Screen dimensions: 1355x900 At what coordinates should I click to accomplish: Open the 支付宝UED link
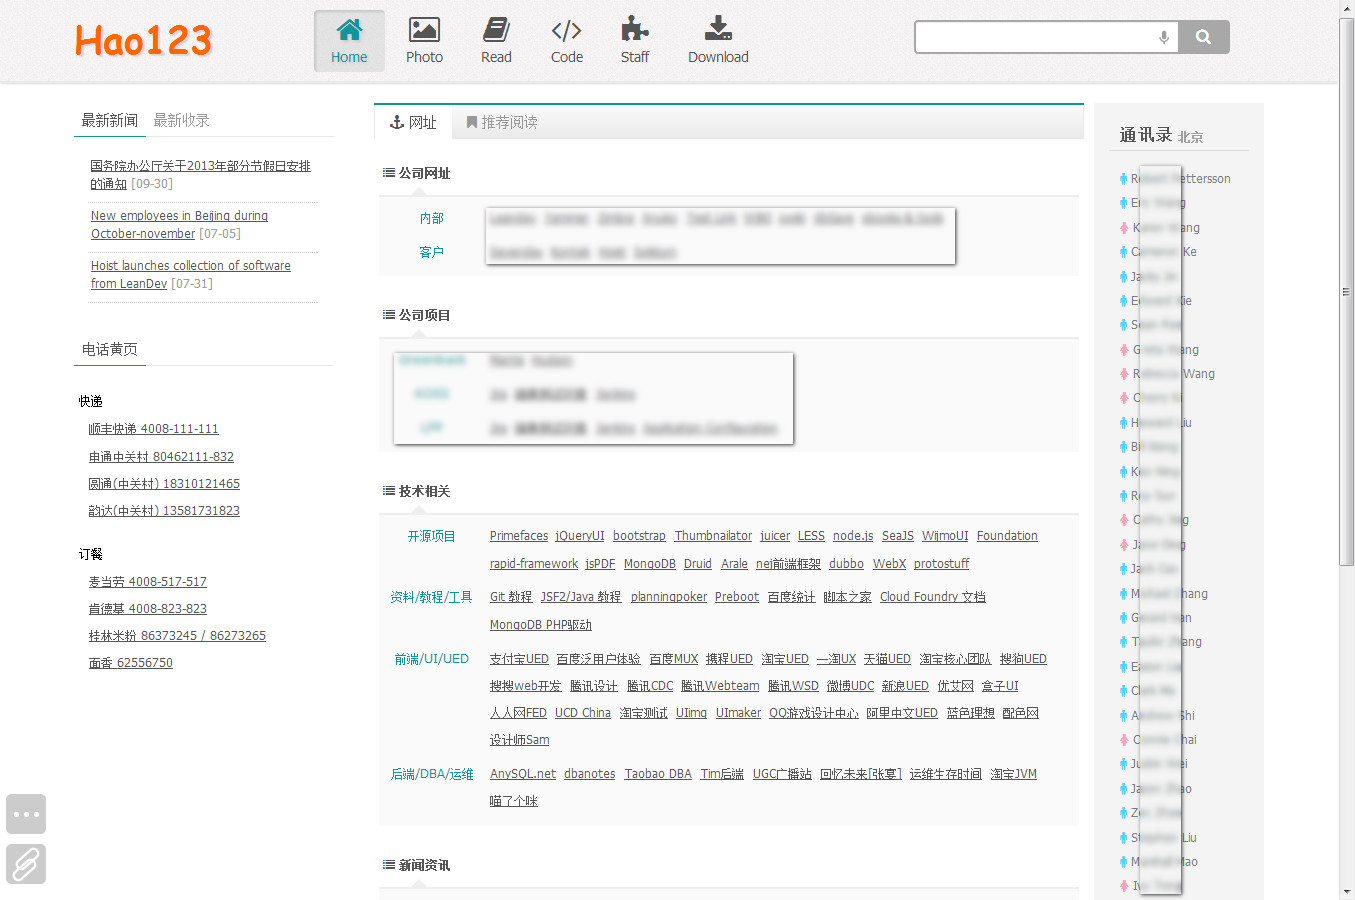point(519,659)
